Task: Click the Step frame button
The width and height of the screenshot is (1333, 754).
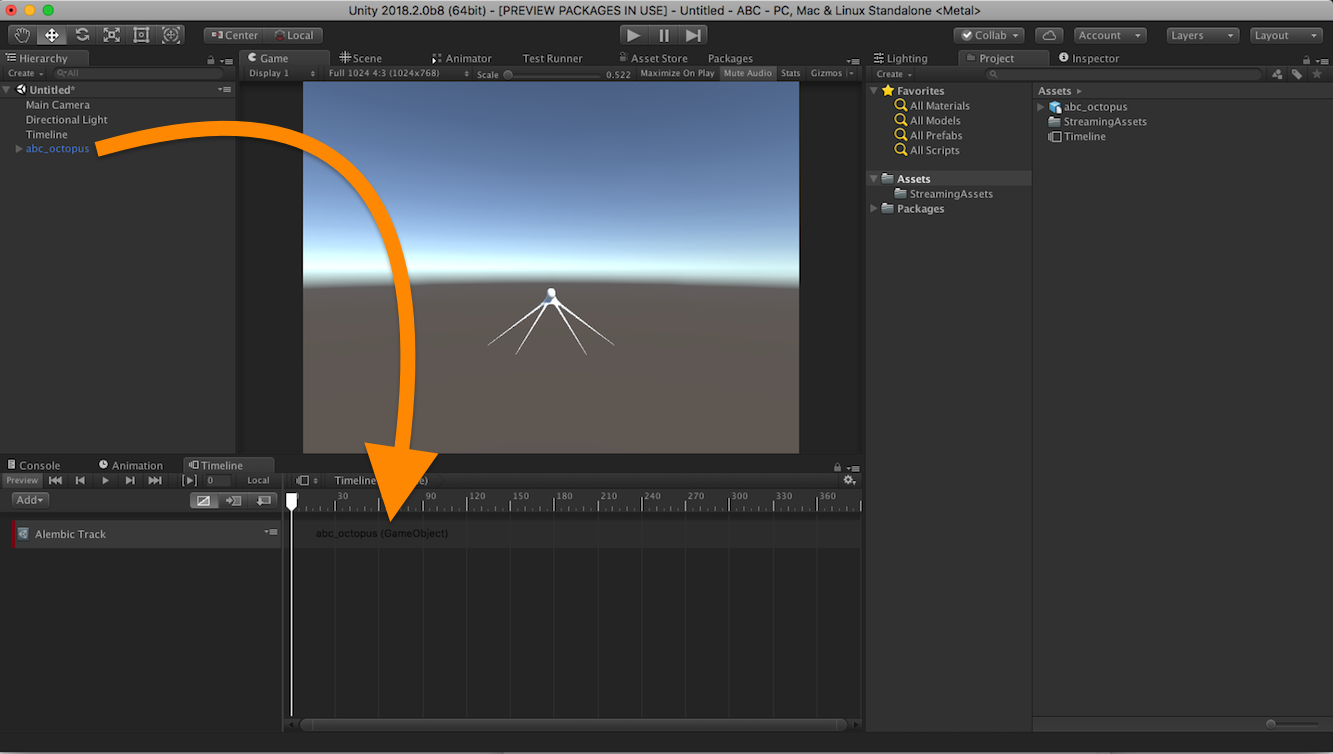Action: [694, 35]
